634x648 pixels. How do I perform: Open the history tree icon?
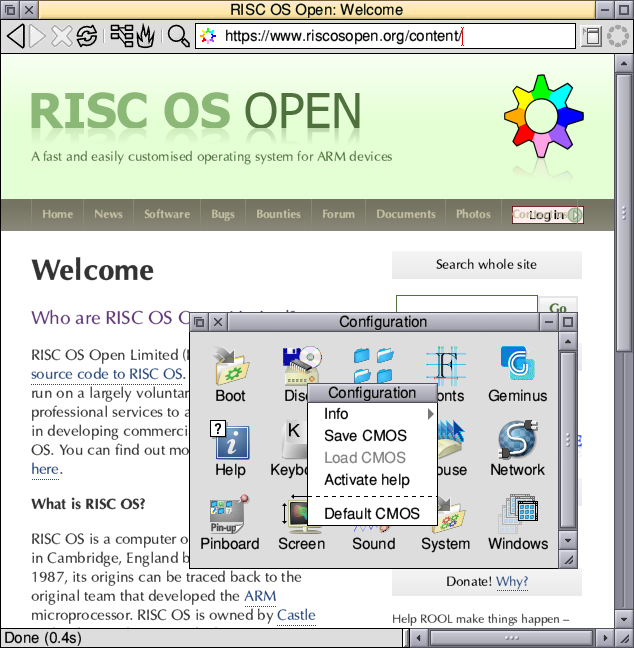[x=122, y=36]
